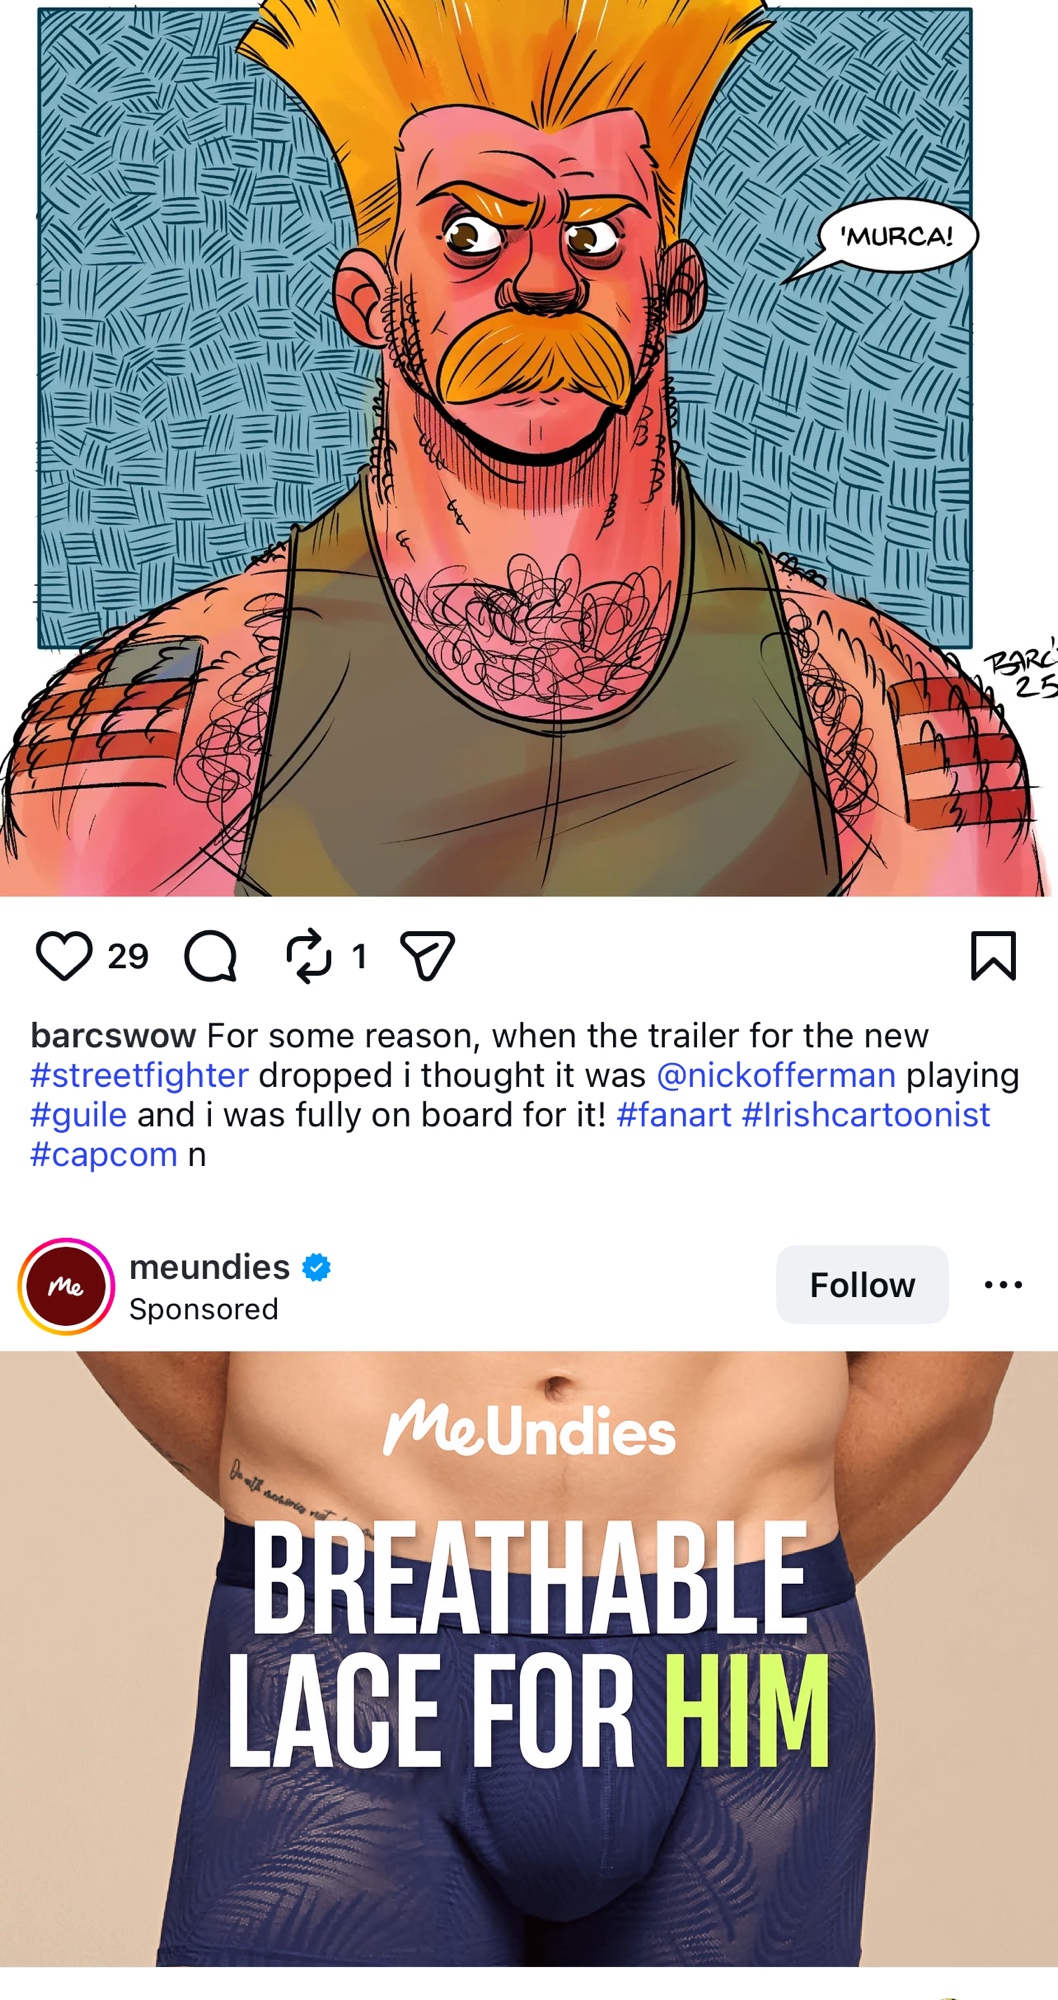The width and height of the screenshot is (1058, 2000).
Task: Tap the Guile cartoon artwork image
Action: (529, 448)
